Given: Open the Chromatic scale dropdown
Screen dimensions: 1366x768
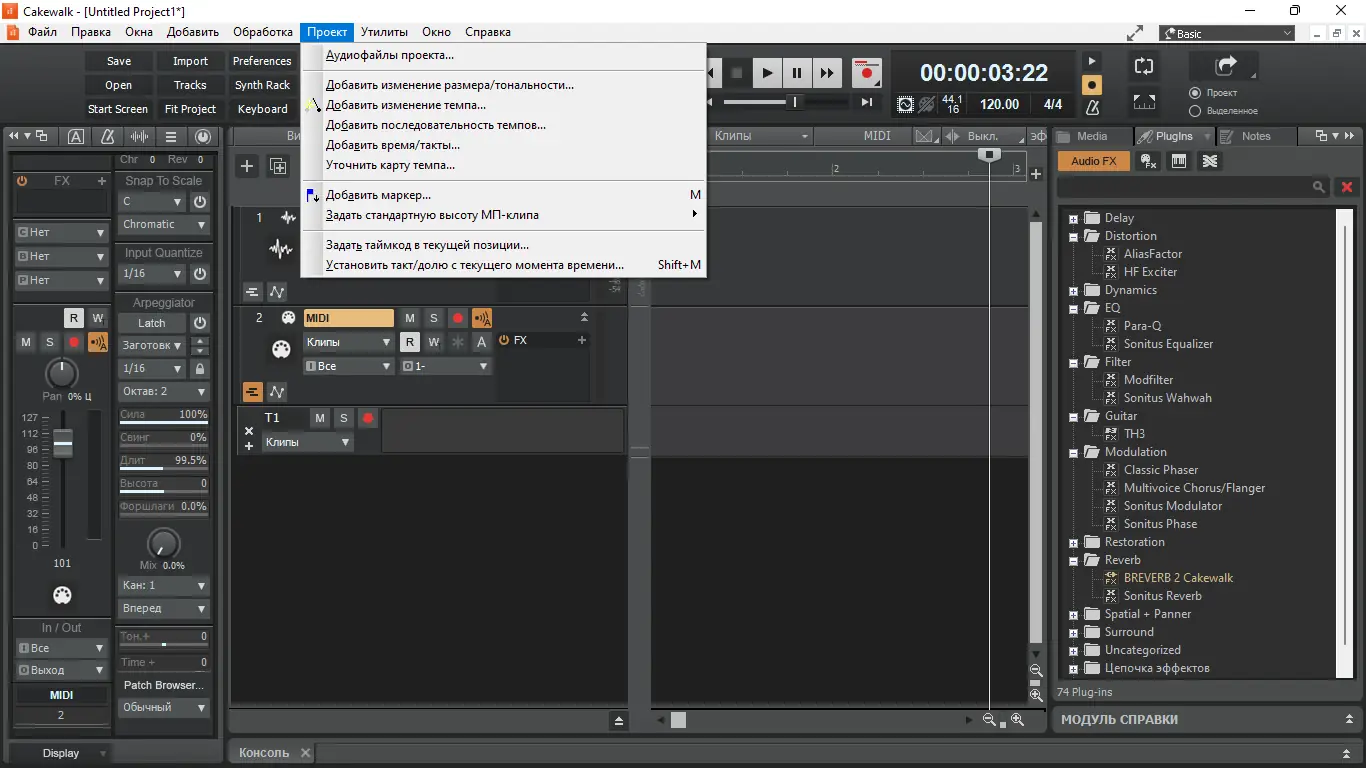Looking at the screenshot, I should [x=163, y=225].
